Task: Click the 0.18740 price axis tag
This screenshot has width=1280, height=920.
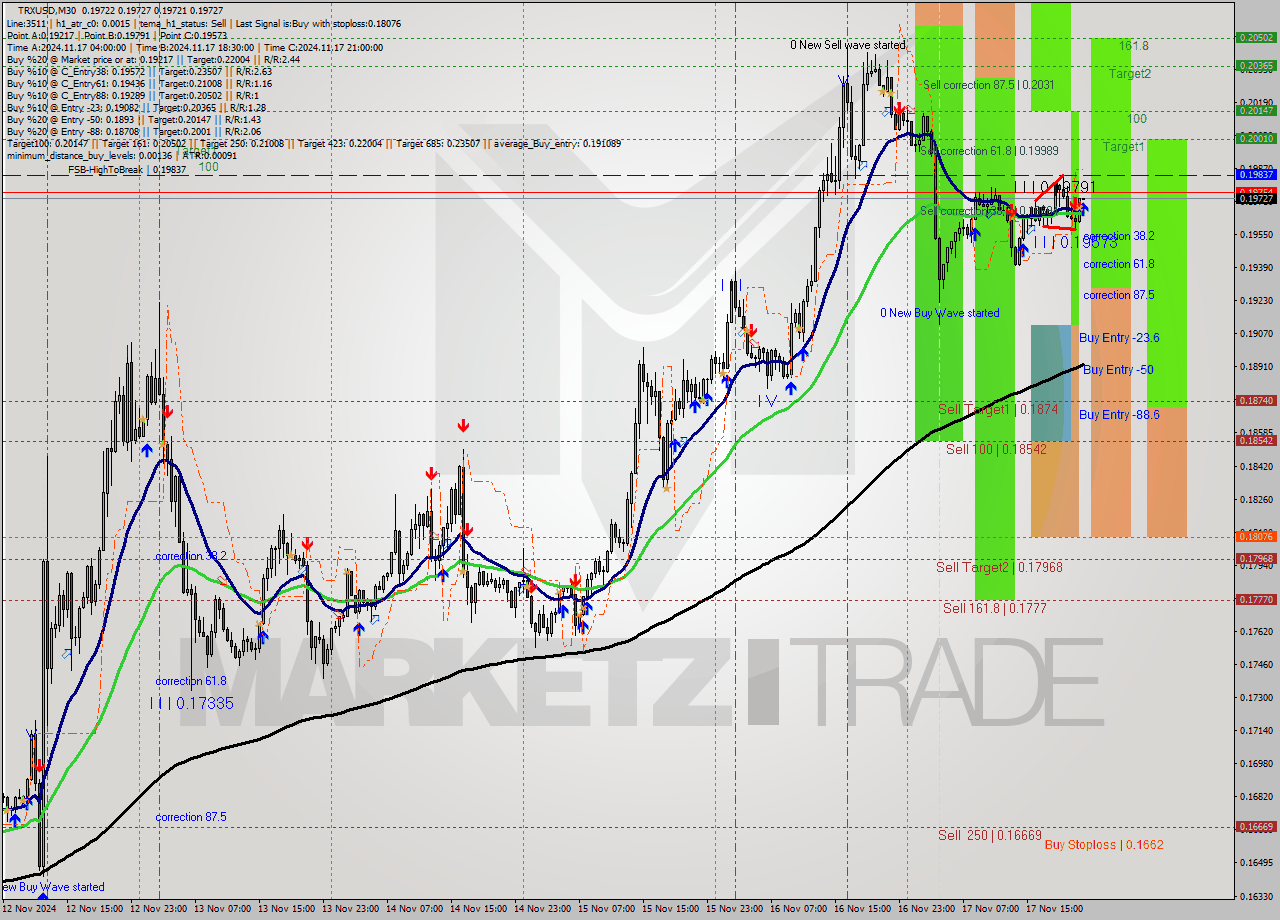Action: click(x=1255, y=400)
